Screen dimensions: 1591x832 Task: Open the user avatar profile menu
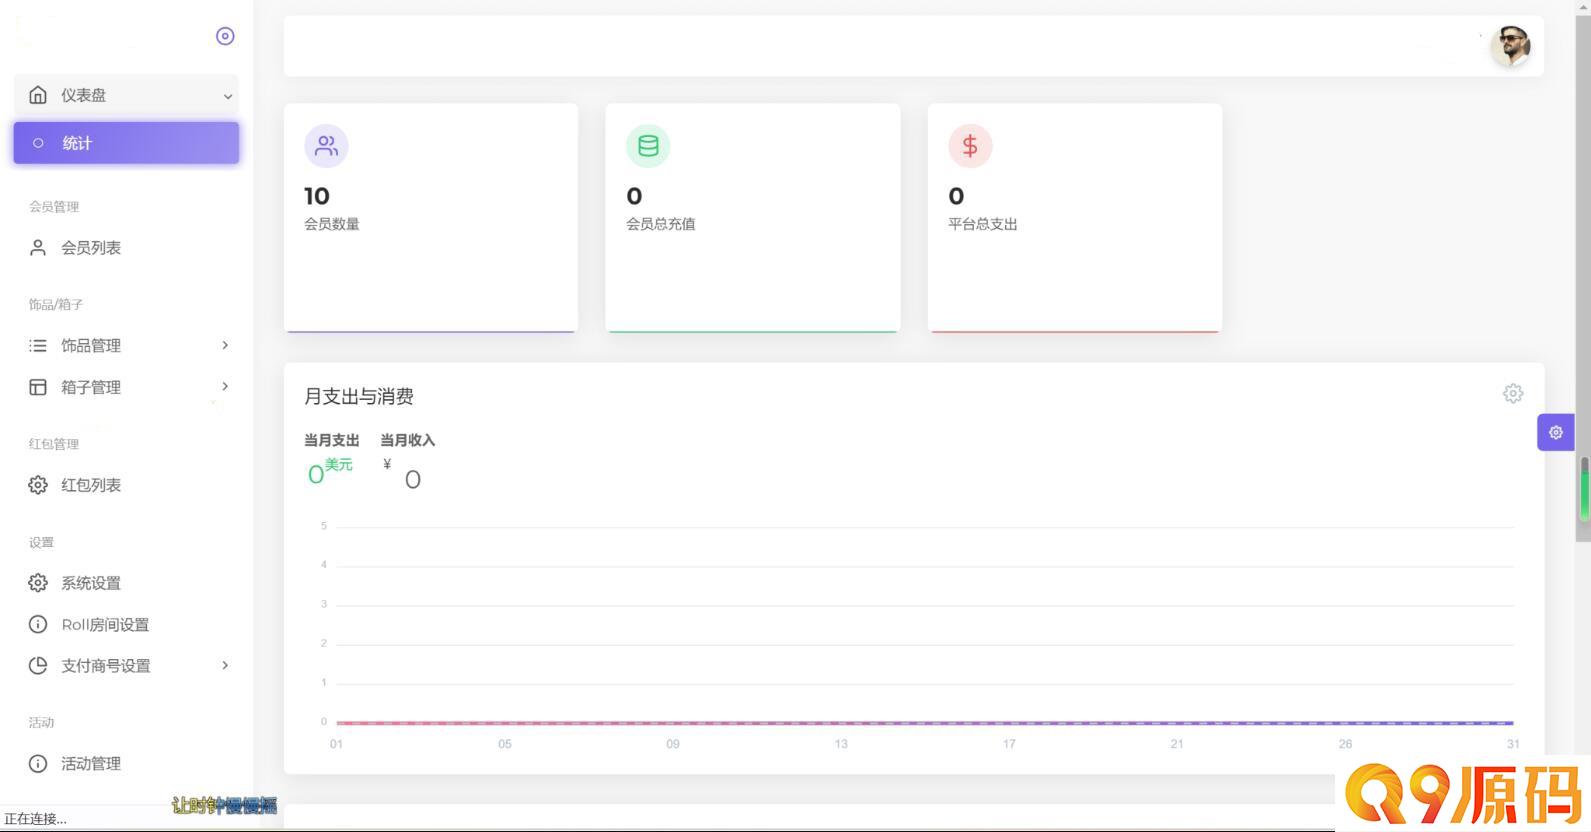[x=1510, y=46]
